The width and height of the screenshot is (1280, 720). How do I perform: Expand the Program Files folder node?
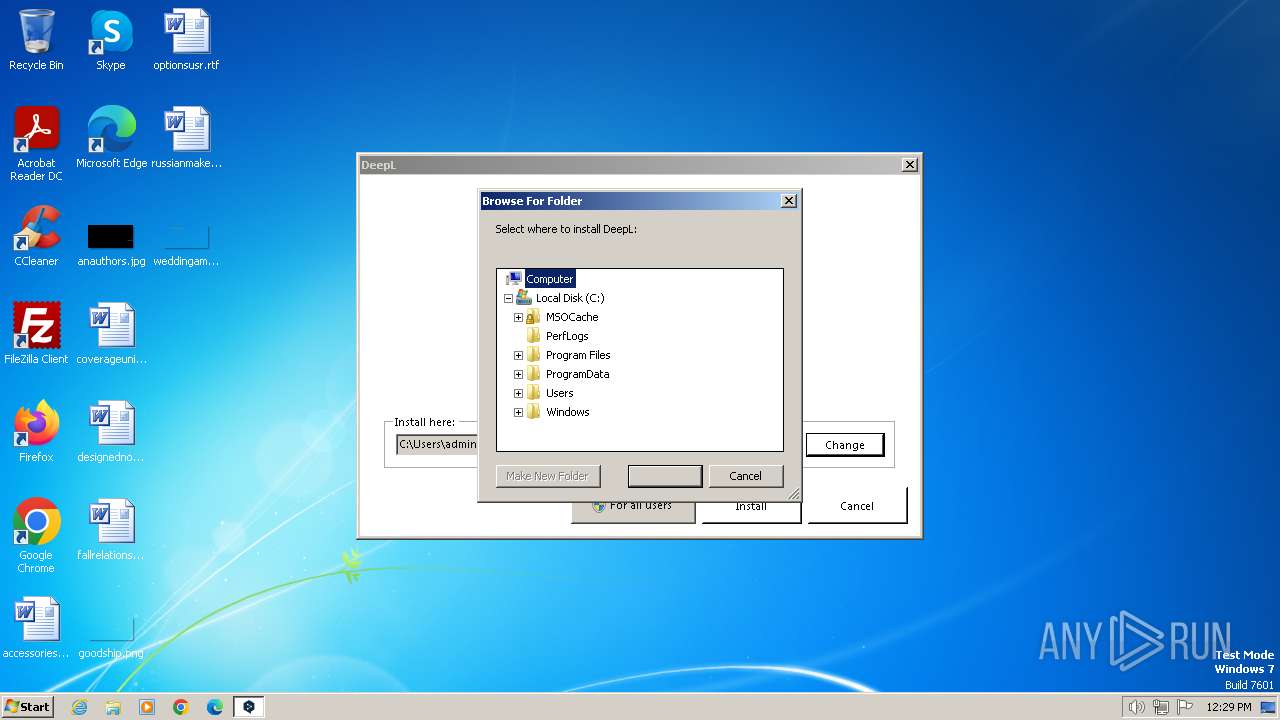[518, 355]
